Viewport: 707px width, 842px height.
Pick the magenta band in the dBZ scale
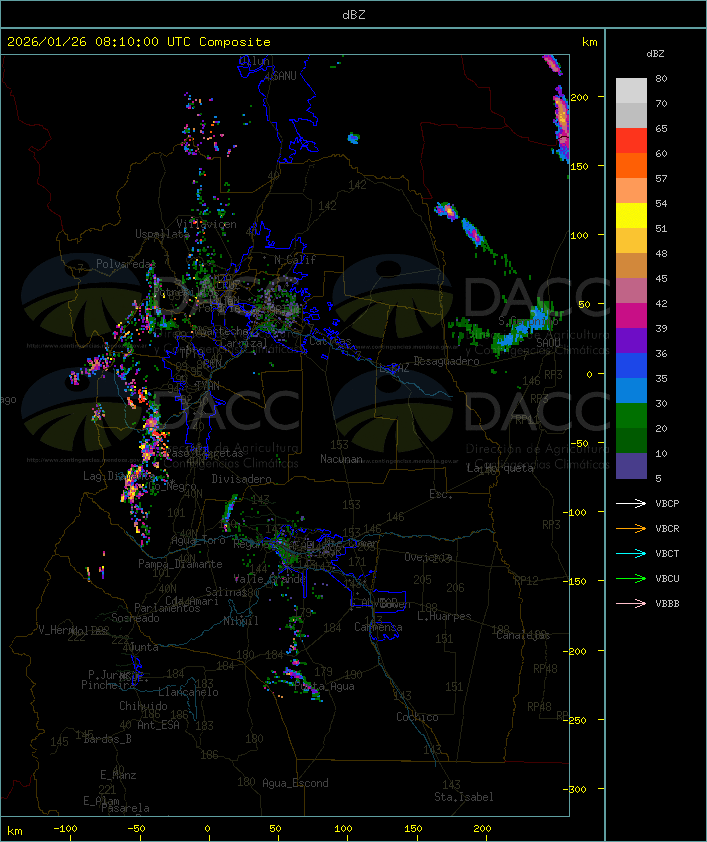point(631,316)
